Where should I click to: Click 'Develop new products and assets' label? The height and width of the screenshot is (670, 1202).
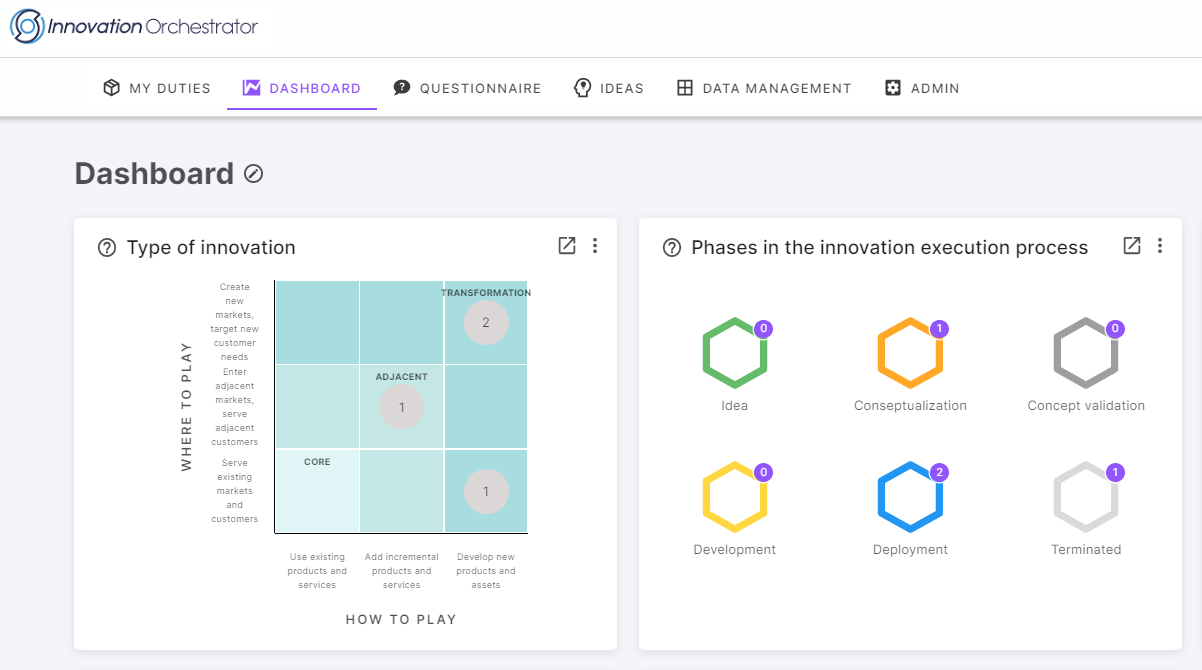coord(486,571)
